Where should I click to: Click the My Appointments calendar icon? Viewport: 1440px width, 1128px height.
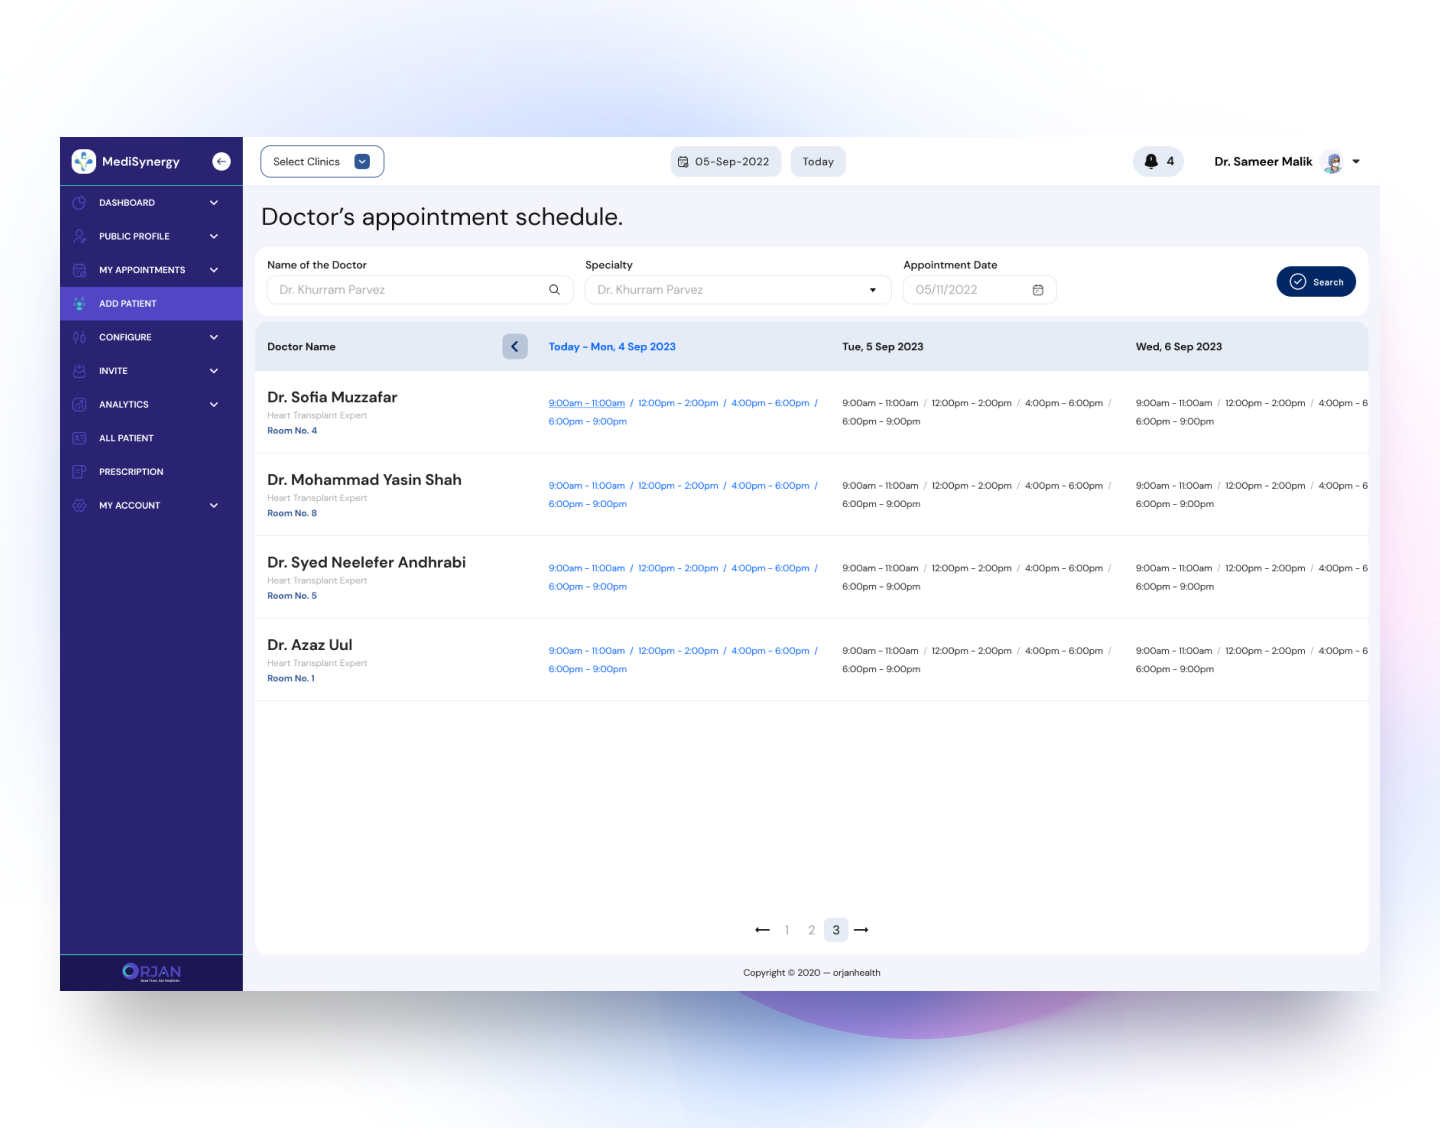pyautogui.click(x=79, y=270)
